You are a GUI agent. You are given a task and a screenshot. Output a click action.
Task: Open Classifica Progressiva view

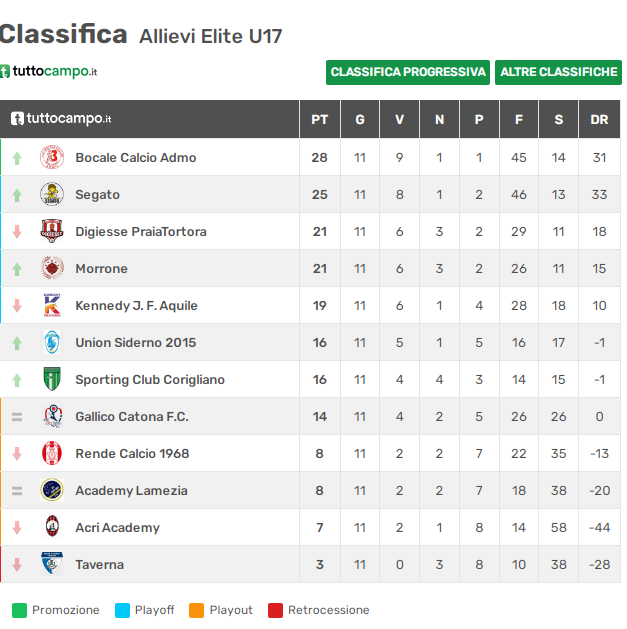(408, 72)
